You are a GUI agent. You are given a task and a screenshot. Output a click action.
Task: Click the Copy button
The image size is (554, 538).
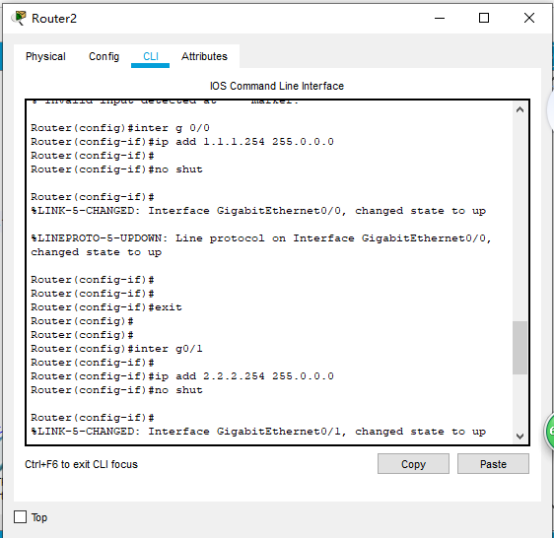(x=413, y=464)
